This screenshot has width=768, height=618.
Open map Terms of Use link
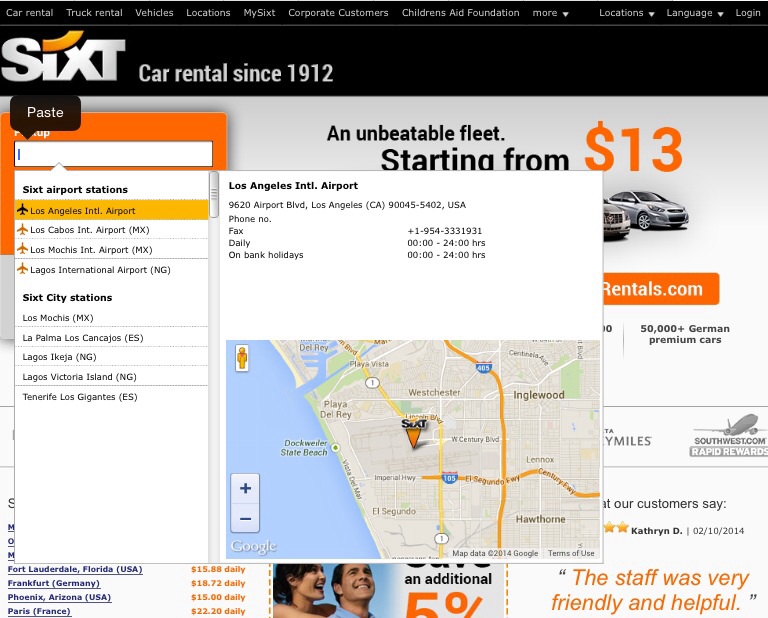click(x=571, y=553)
